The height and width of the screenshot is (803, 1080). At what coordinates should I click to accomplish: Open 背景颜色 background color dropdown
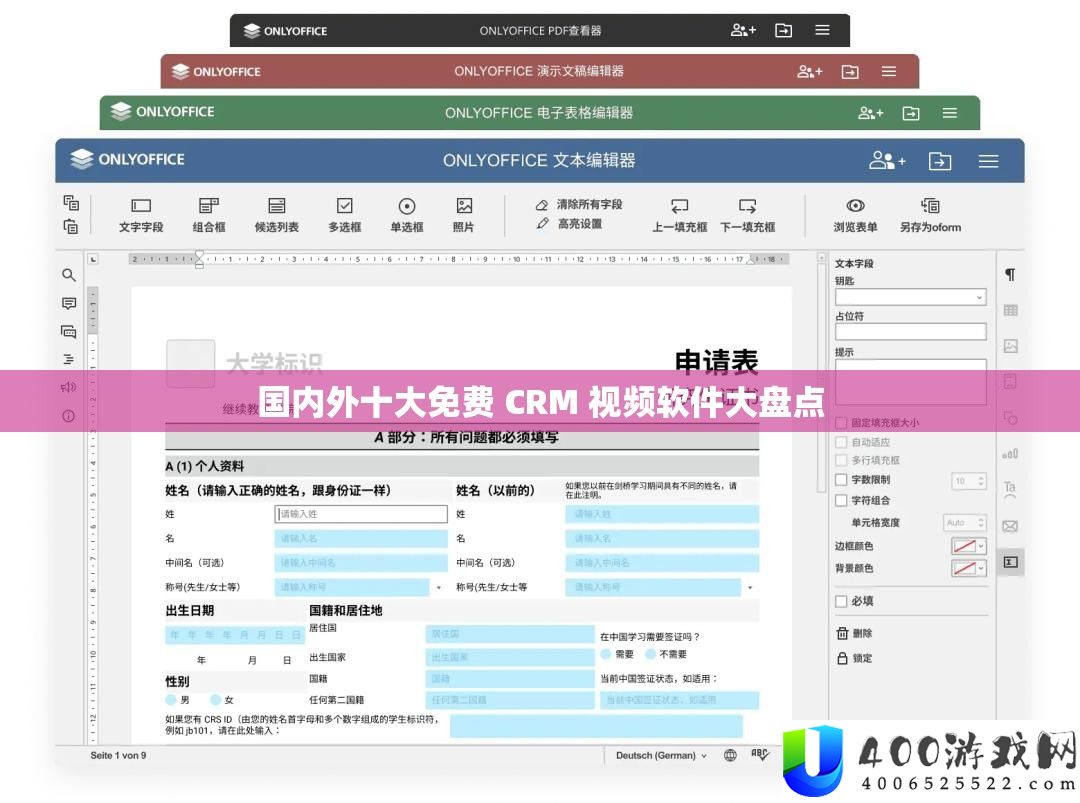pyautogui.click(x=968, y=568)
